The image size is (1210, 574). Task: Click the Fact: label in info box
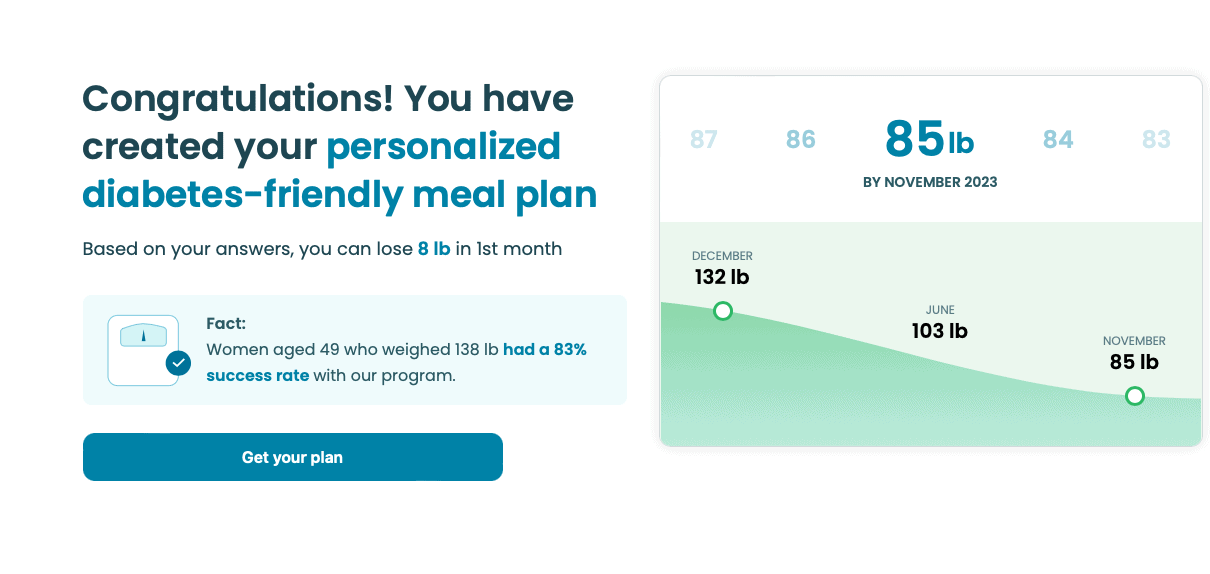(x=226, y=323)
